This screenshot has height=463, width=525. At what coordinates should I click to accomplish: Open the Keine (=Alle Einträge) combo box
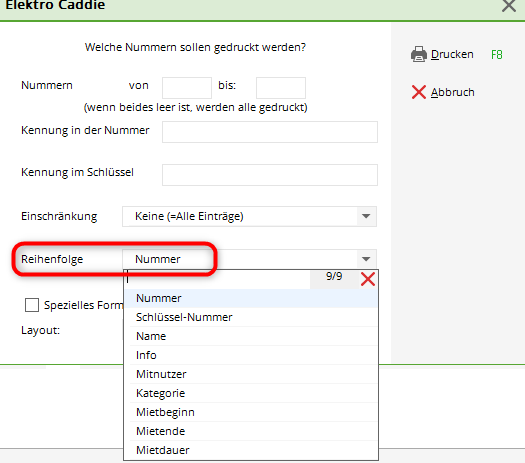(249, 216)
